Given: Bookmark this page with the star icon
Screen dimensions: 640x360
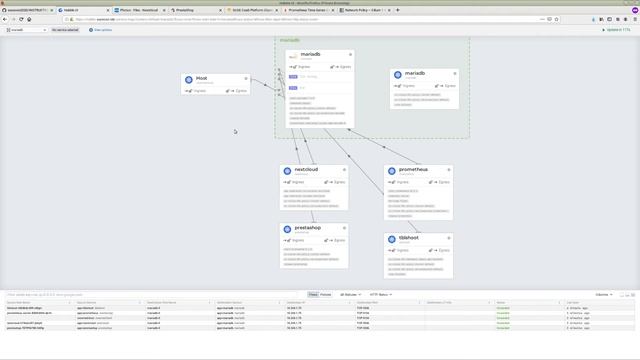Looking at the screenshot, I should [556, 19].
